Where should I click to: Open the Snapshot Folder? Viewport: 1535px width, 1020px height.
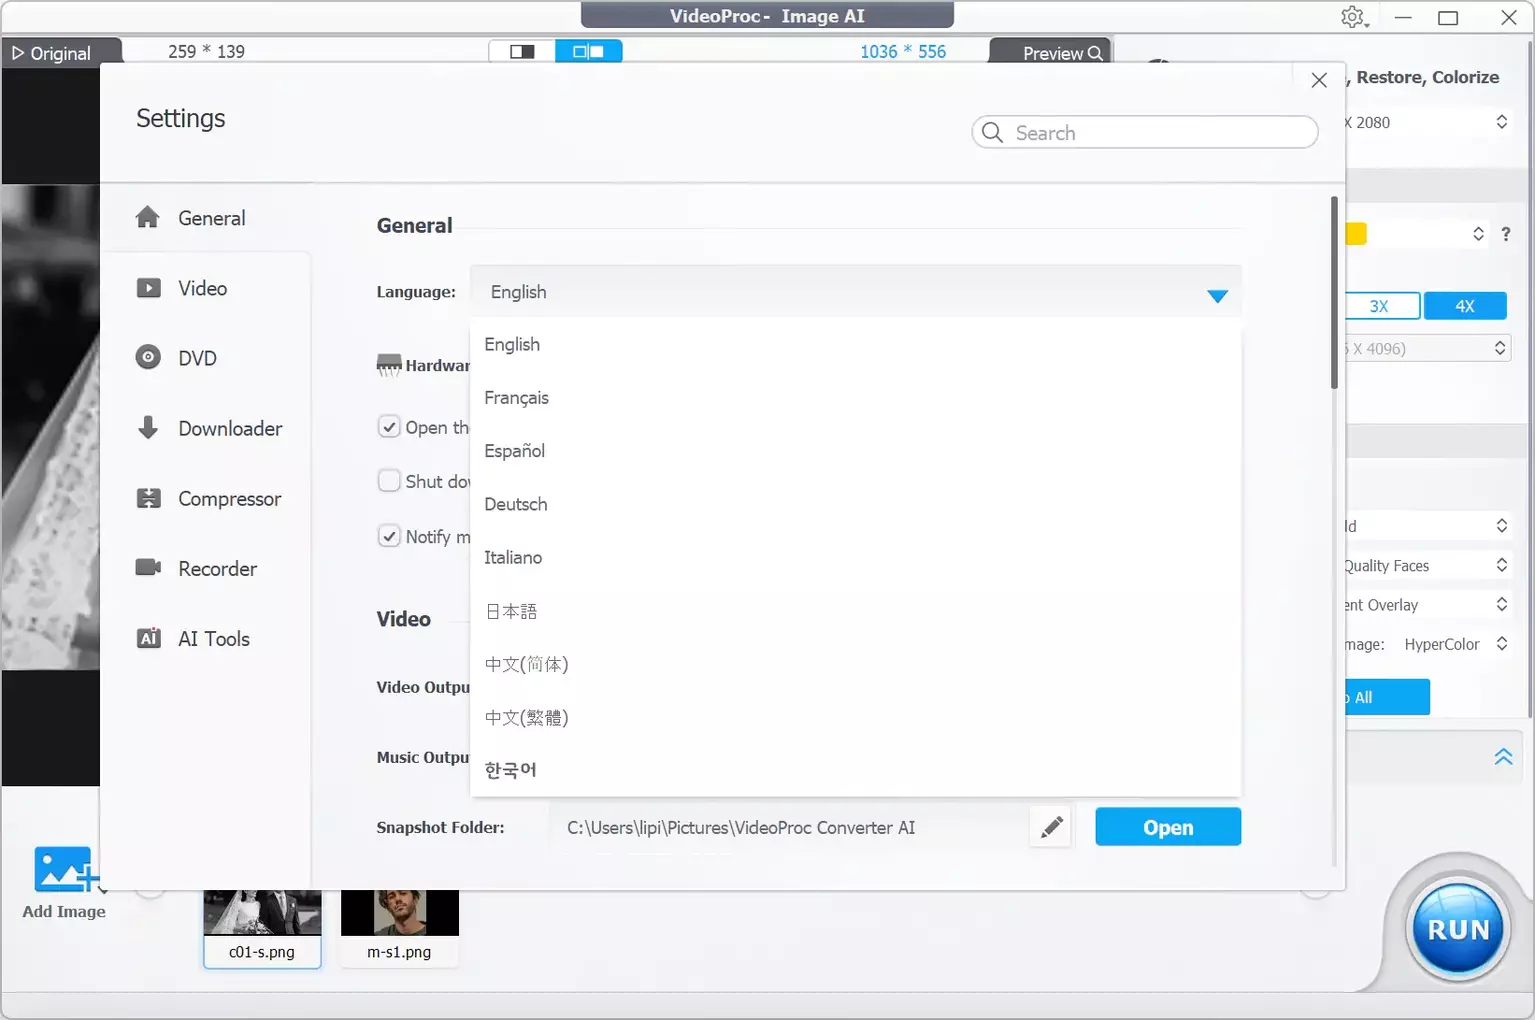1168,827
